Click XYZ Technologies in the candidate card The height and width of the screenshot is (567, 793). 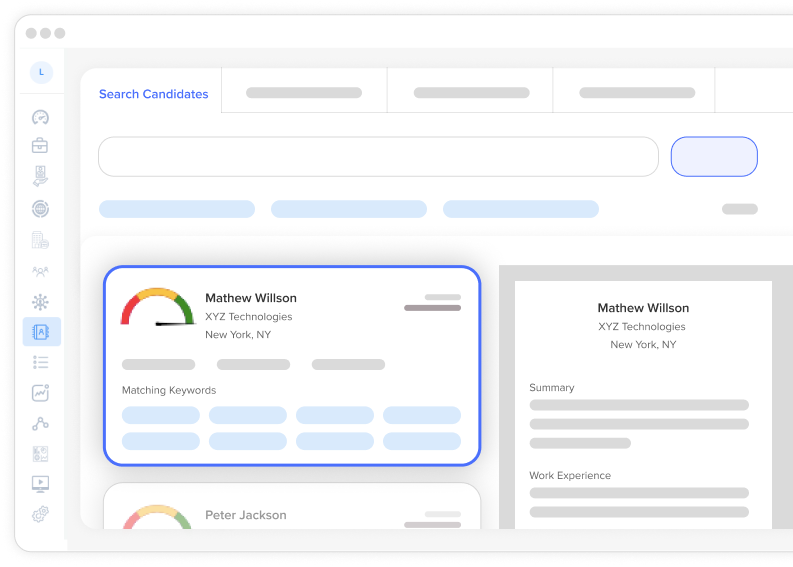(249, 317)
